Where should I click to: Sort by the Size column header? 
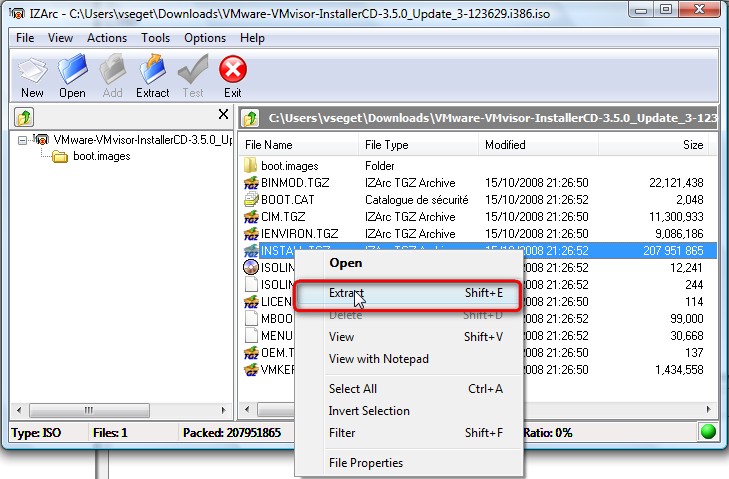click(x=654, y=145)
